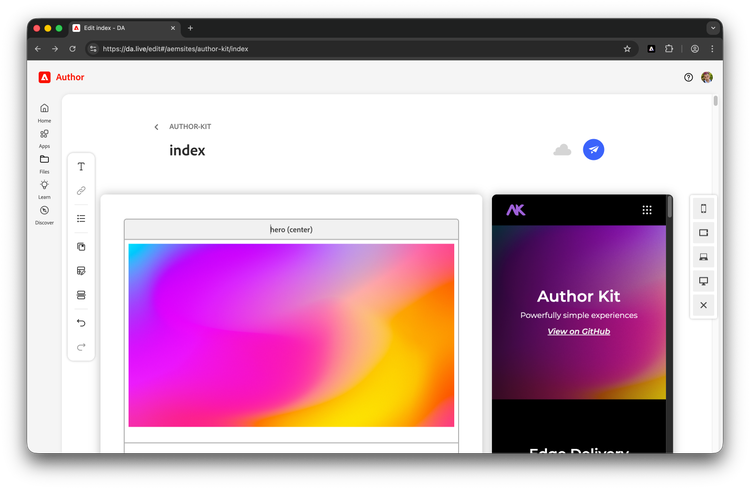
Task: Click the cloud sync status icon
Action: click(562, 150)
